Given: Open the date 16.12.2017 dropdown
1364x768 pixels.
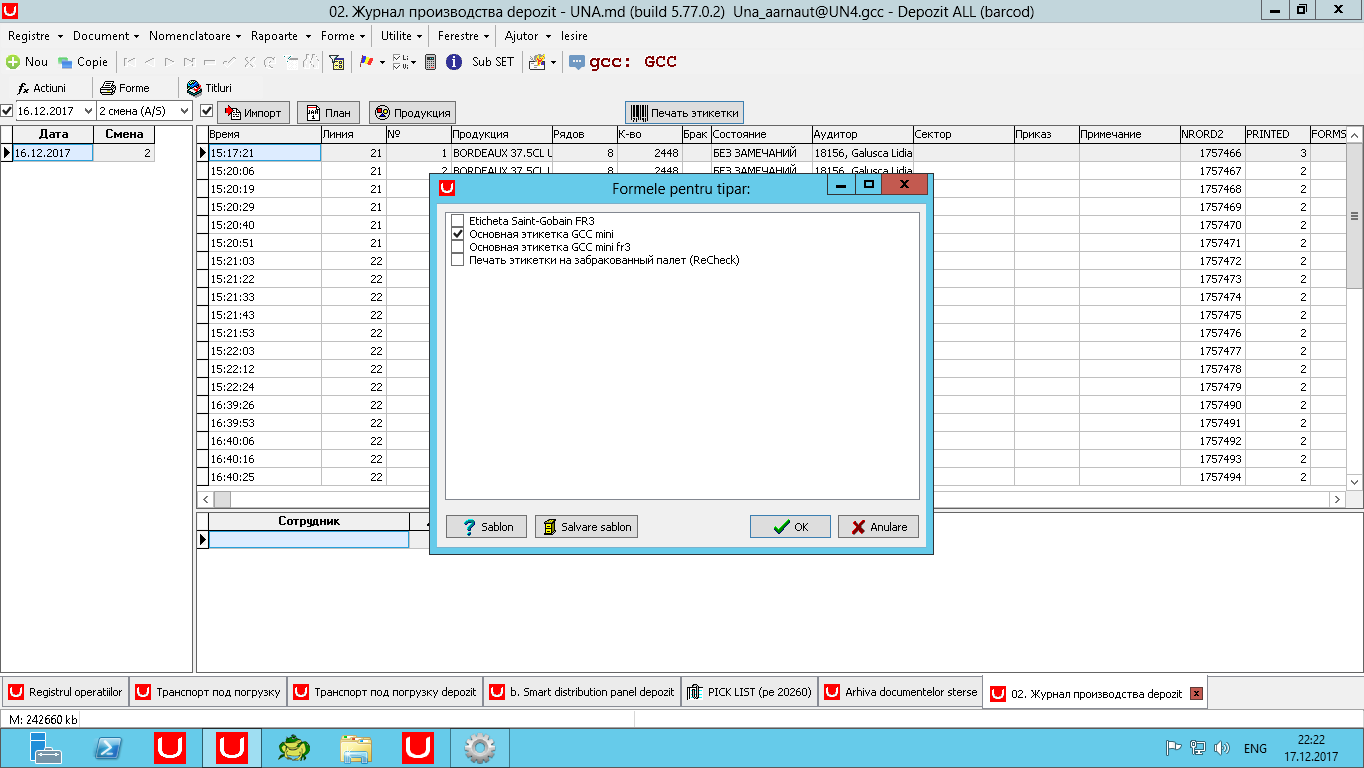Looking at the screenshot, I should coord(88,111).
